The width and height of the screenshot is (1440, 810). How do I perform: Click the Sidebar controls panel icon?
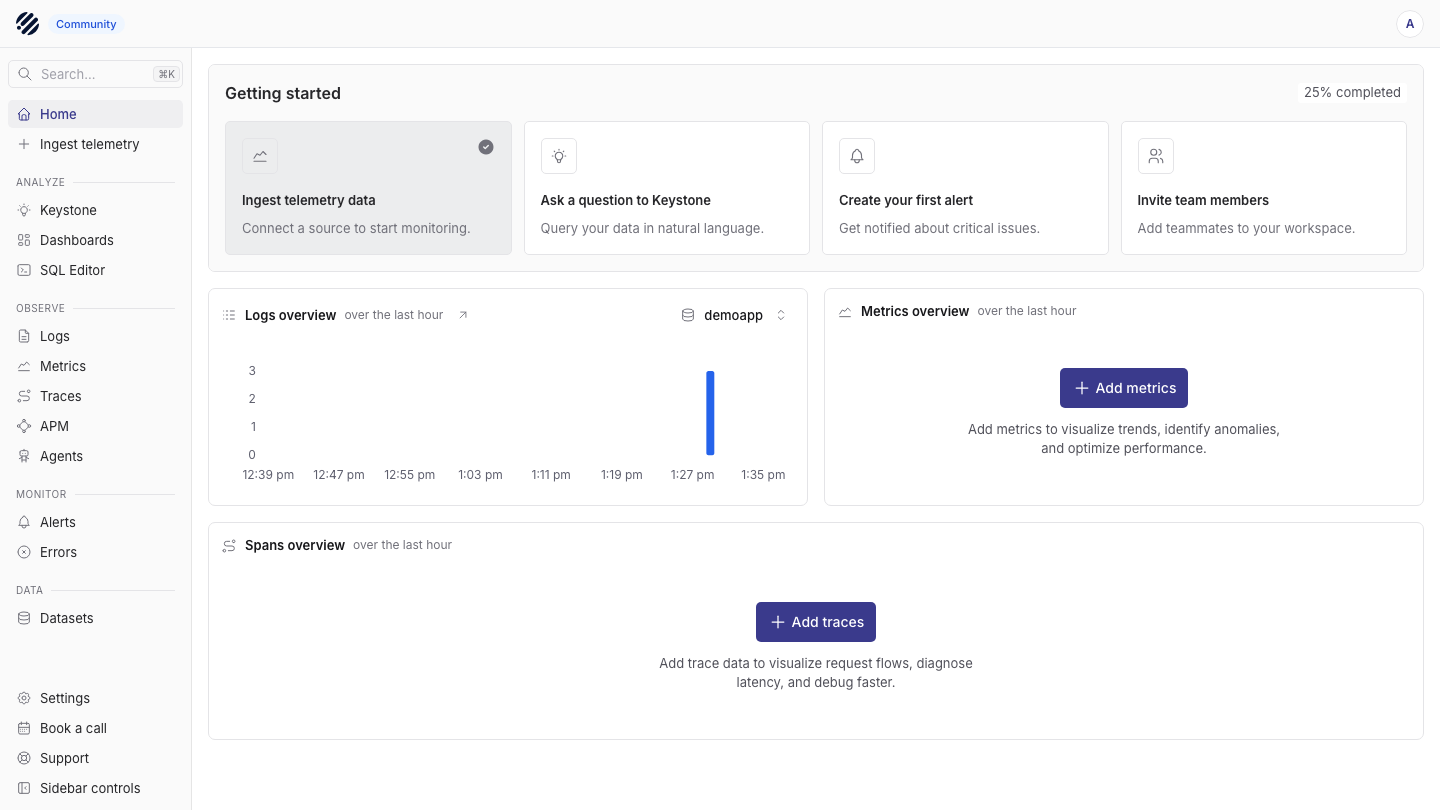click(x=24, y=788)
